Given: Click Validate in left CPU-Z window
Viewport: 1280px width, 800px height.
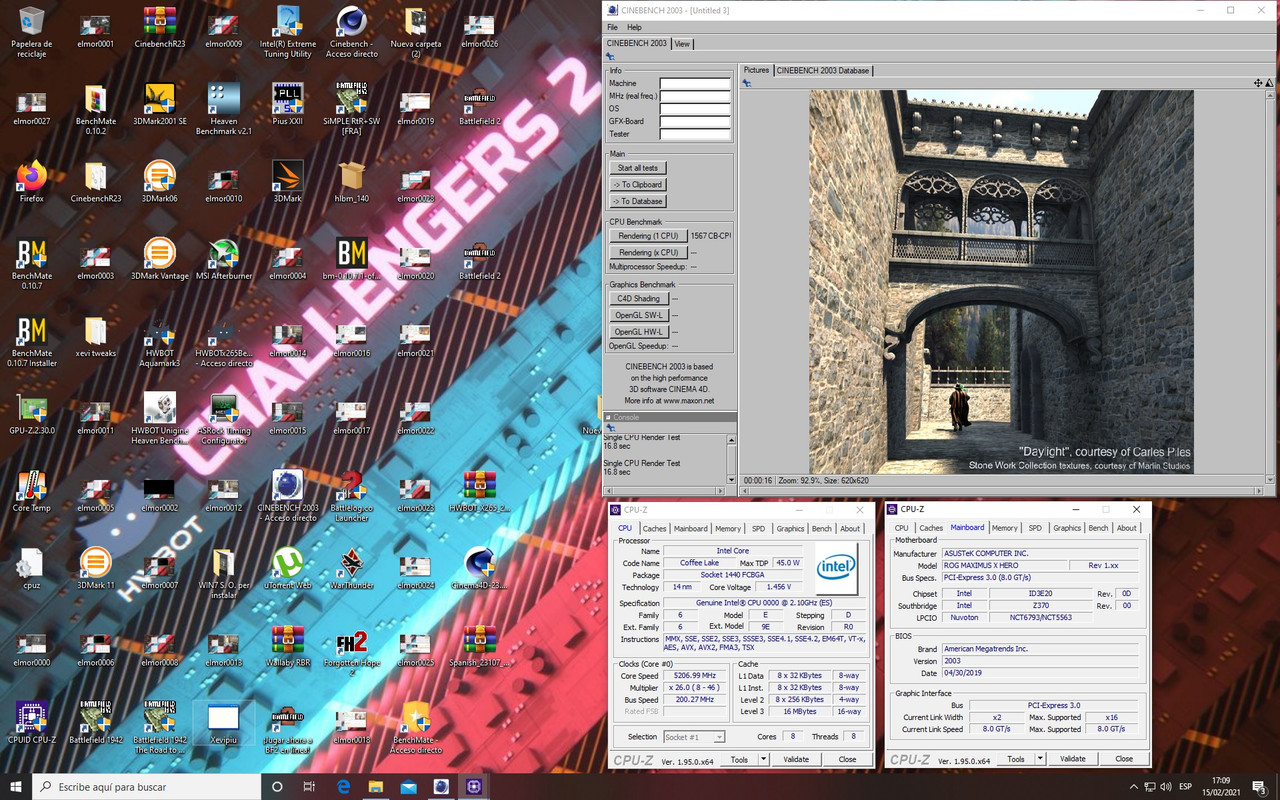Looking at the screenshot, I should [x=796, y=760].
